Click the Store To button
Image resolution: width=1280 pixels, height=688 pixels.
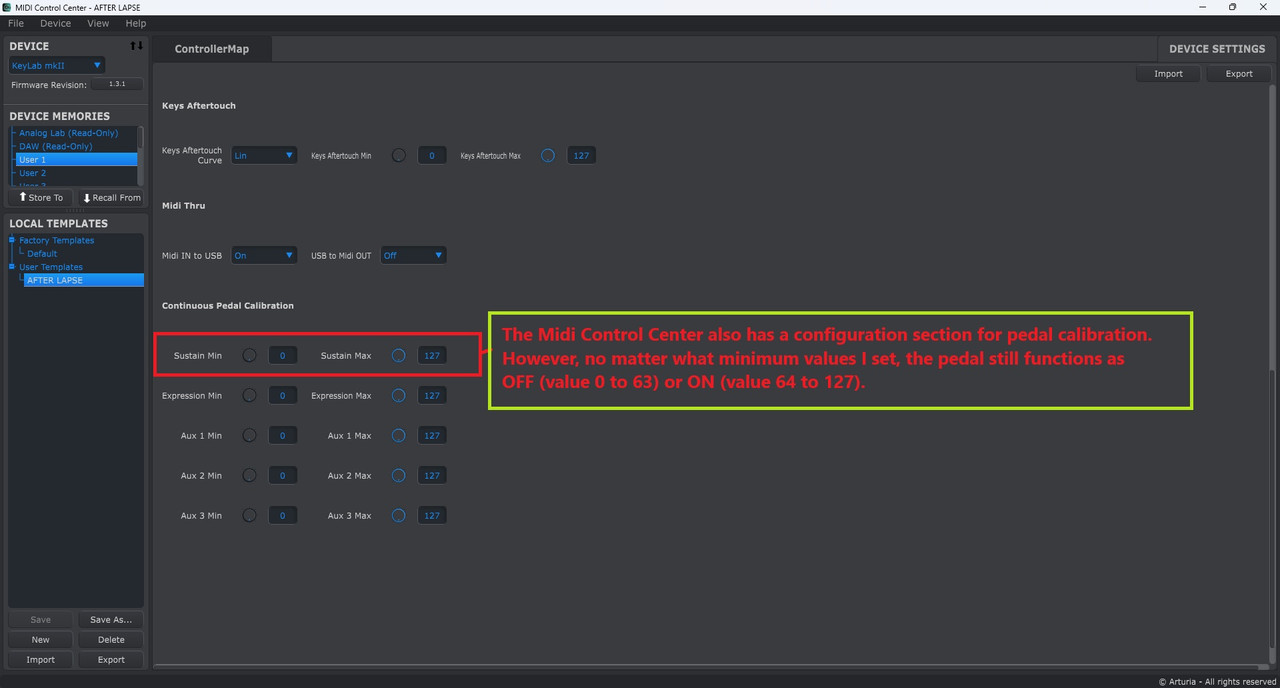(40, 197)
